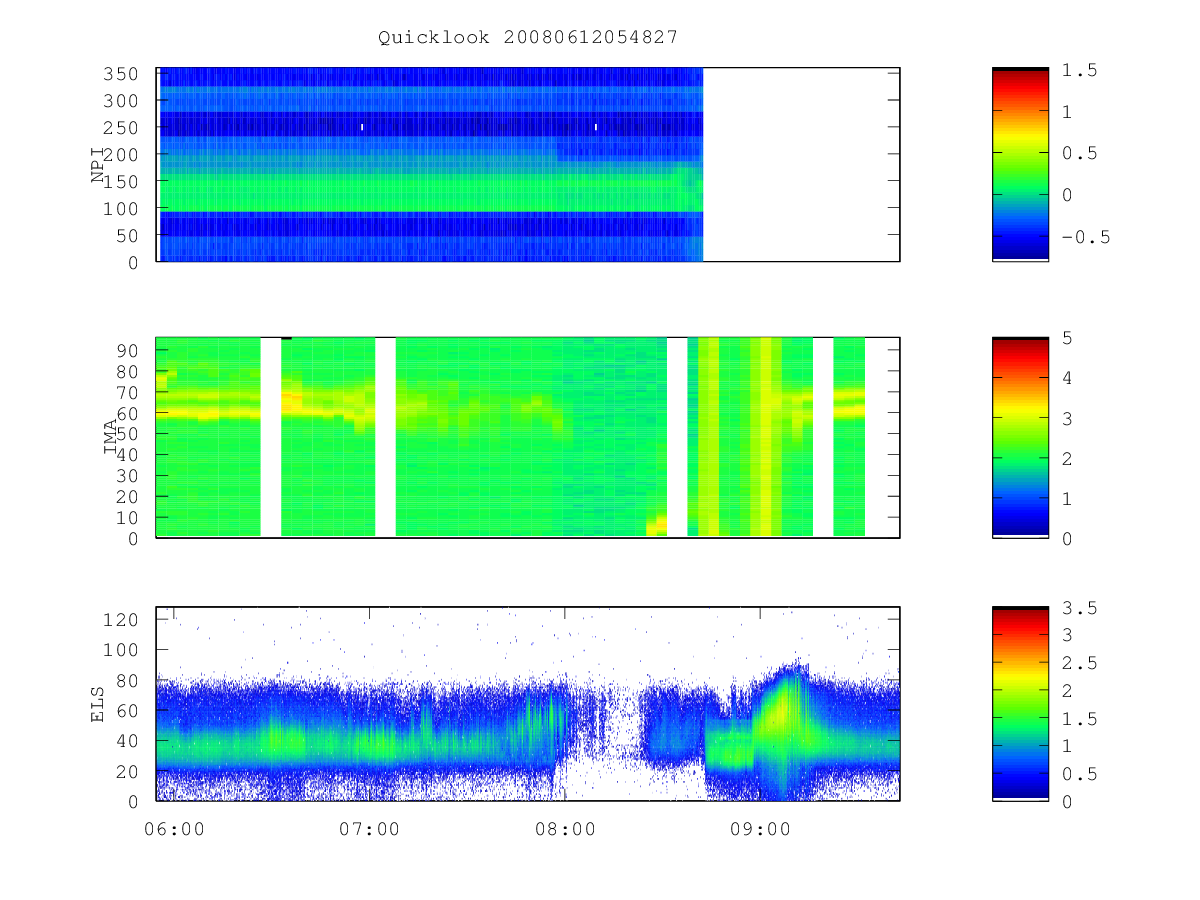The width and height of the screenshot is (1200, 900).
Task: Click the 3.5 label on ELS colorbar
Action: click(x=1080, y=608)
